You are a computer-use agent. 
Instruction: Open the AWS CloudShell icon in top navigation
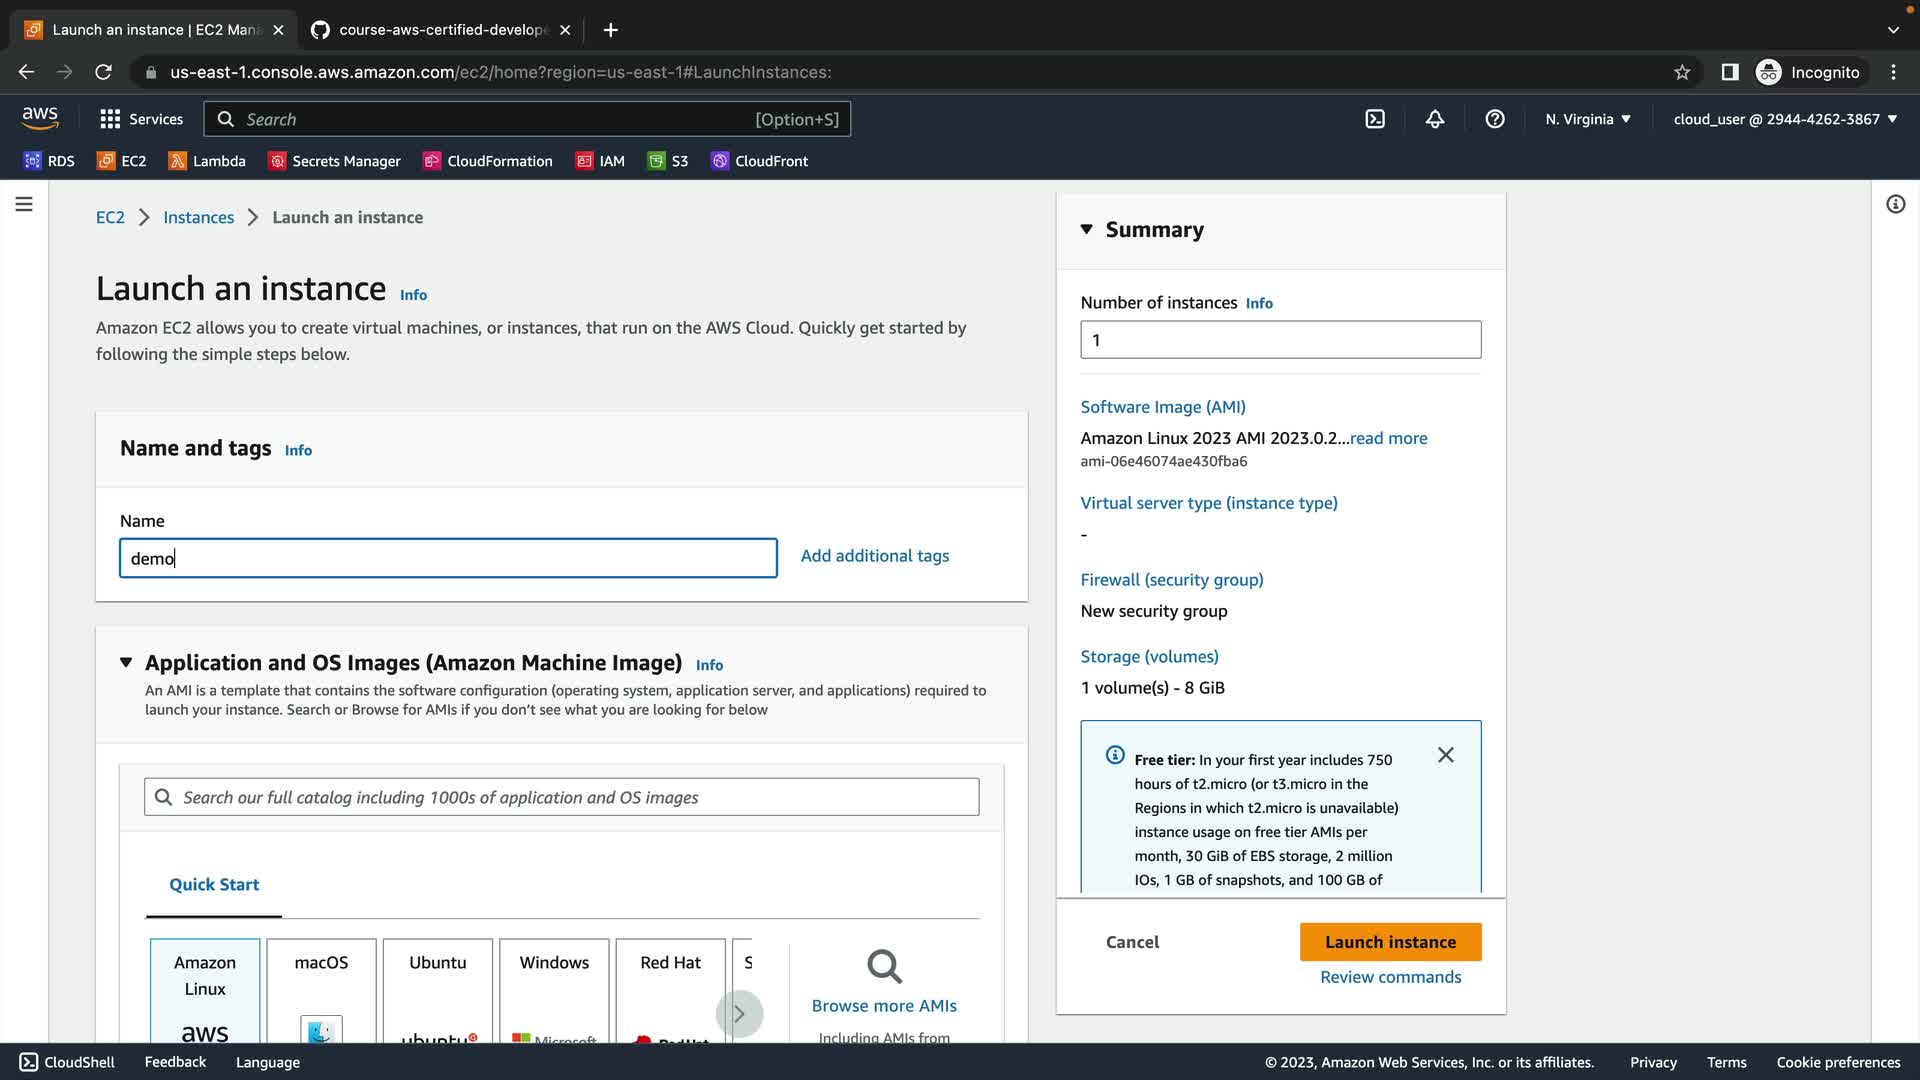[1375, 119]
